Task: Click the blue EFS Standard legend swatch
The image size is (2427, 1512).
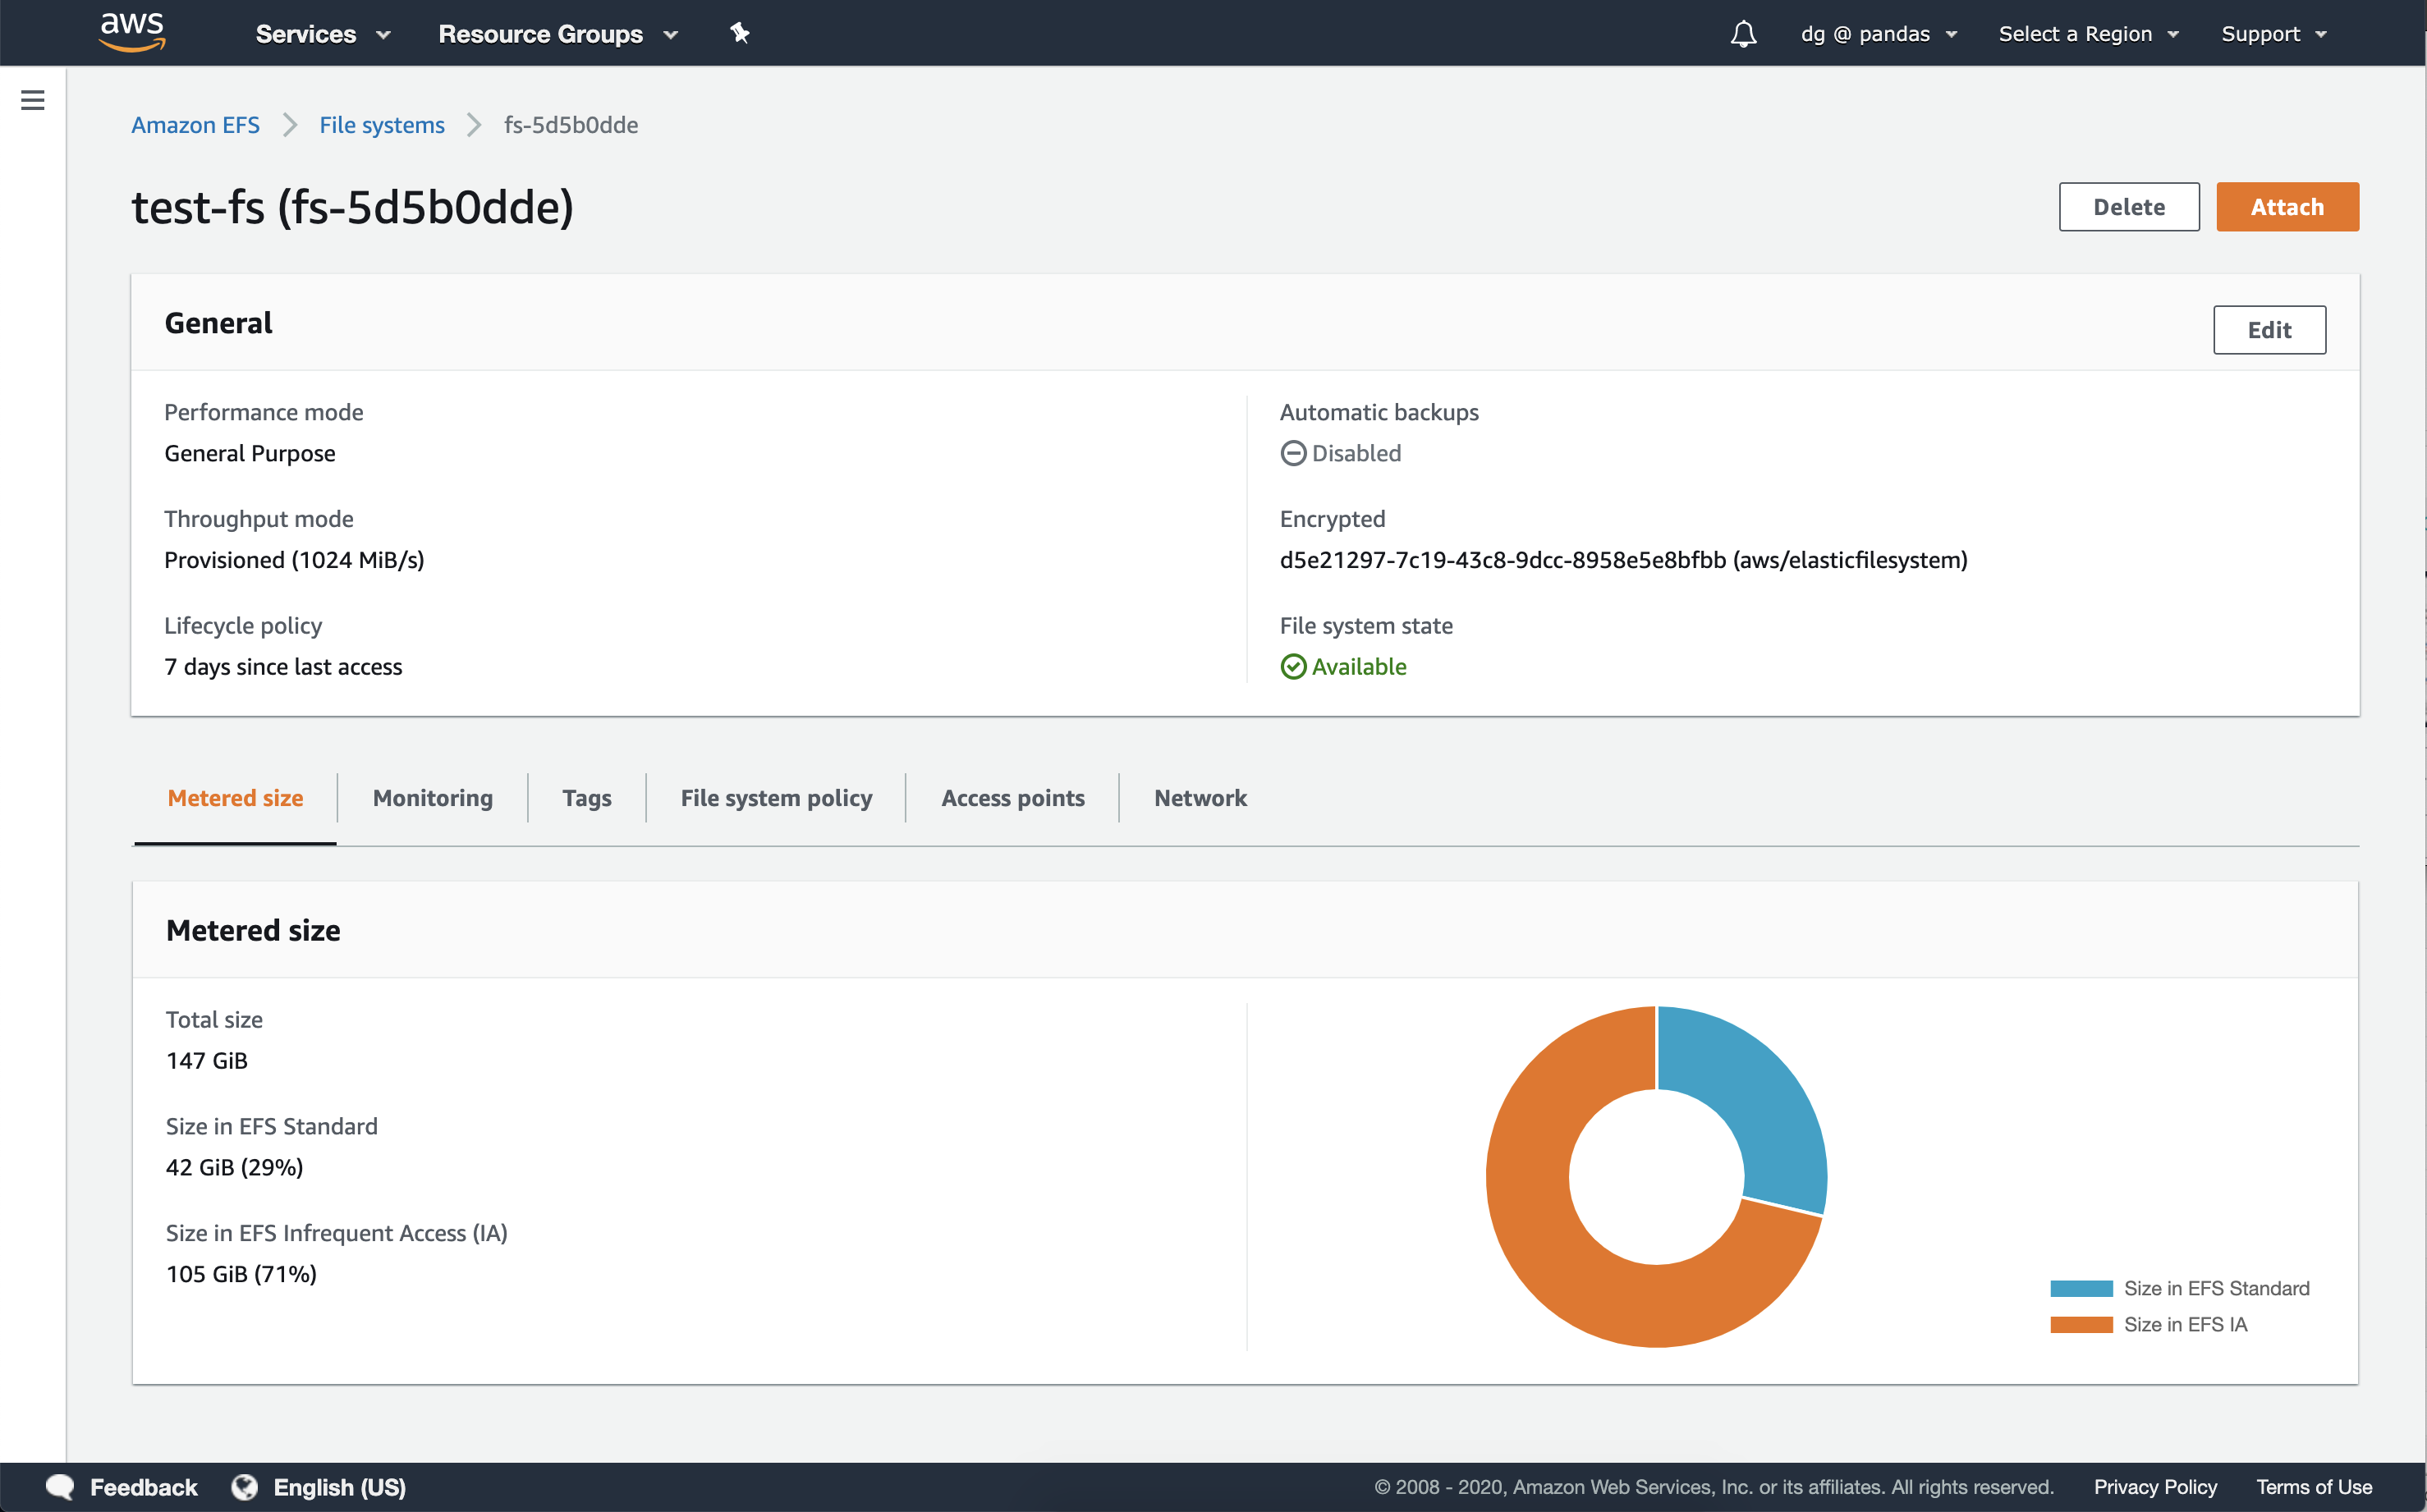Action: click(2080, 1289)
